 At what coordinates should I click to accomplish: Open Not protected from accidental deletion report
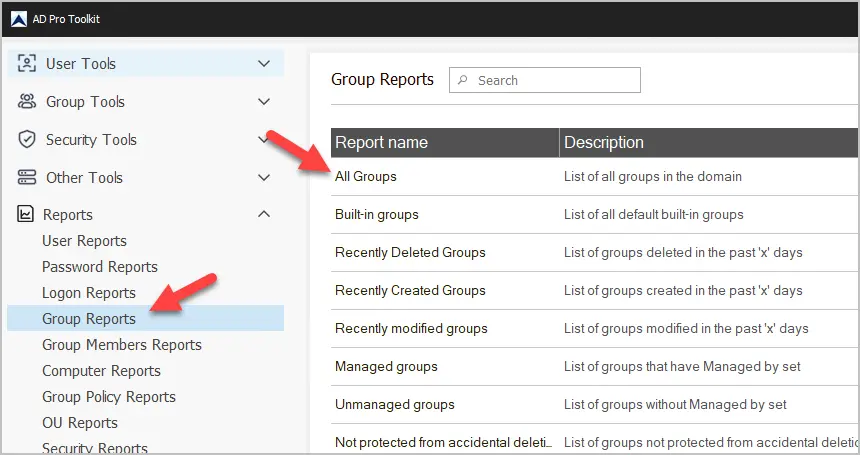tap(443, 442)
